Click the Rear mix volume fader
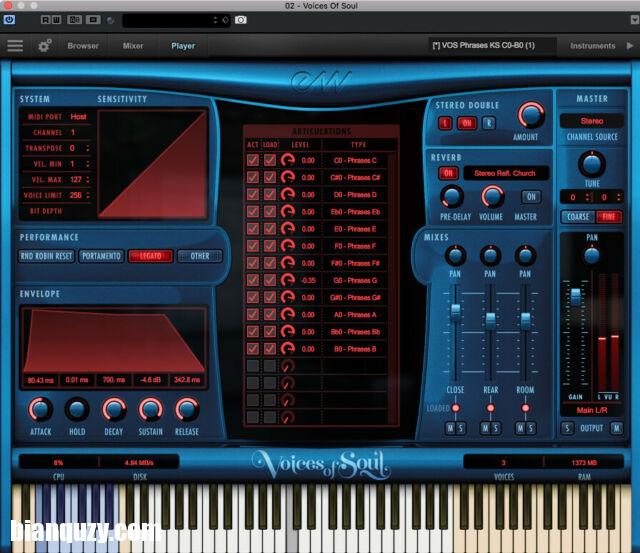The image size is (640, 553). click(x=491, y=321)
